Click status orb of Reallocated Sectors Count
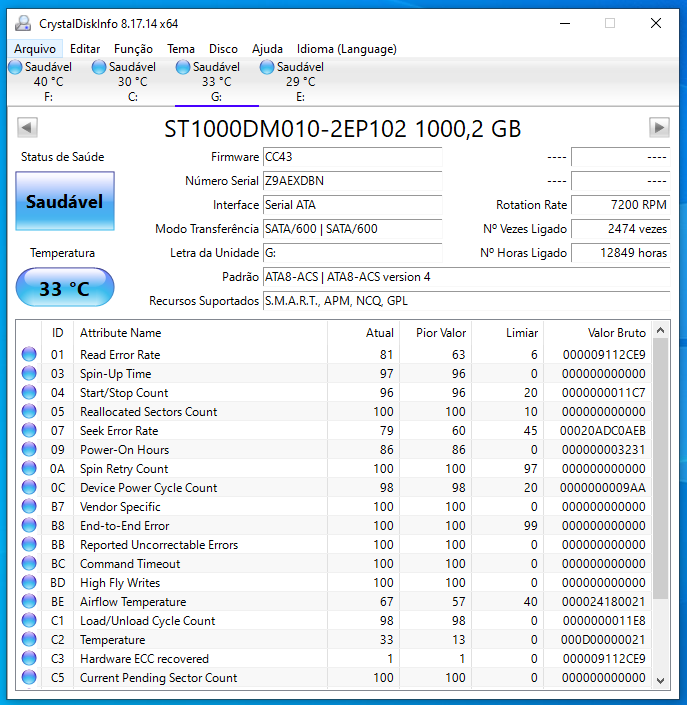Image resolution: width=687 pixels, height=705 pixels. [x=29, y=411]
